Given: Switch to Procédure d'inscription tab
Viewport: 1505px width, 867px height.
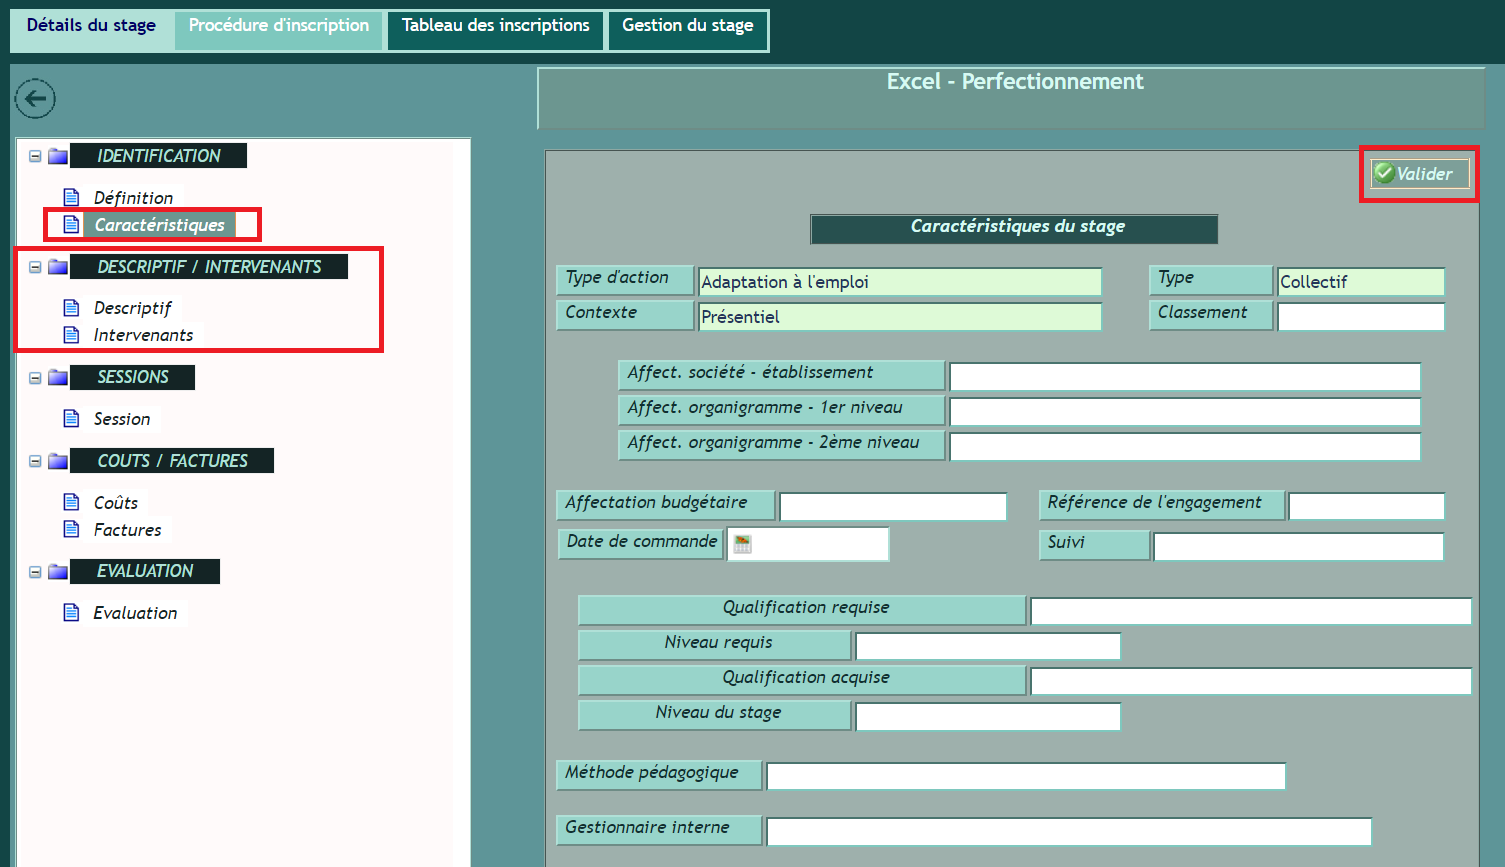Looking at the screenshot, I should [279, 26].
